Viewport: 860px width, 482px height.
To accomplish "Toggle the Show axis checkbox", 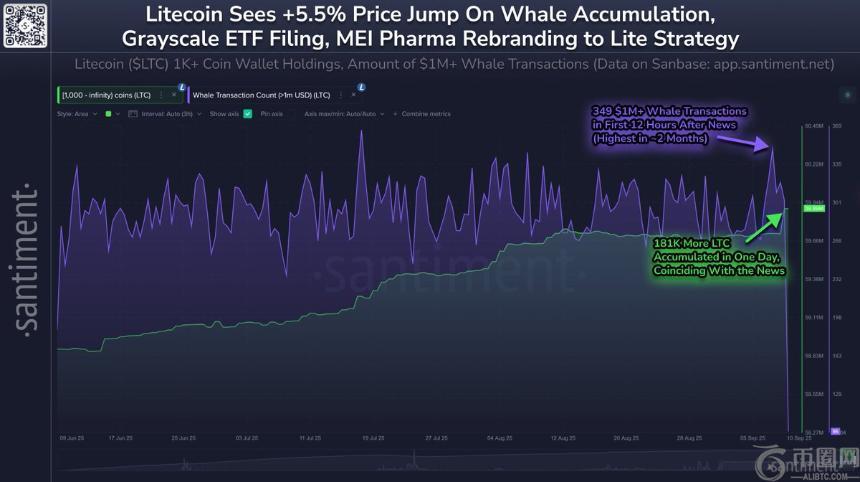I will pyautogui.click(x=247, y=114).
